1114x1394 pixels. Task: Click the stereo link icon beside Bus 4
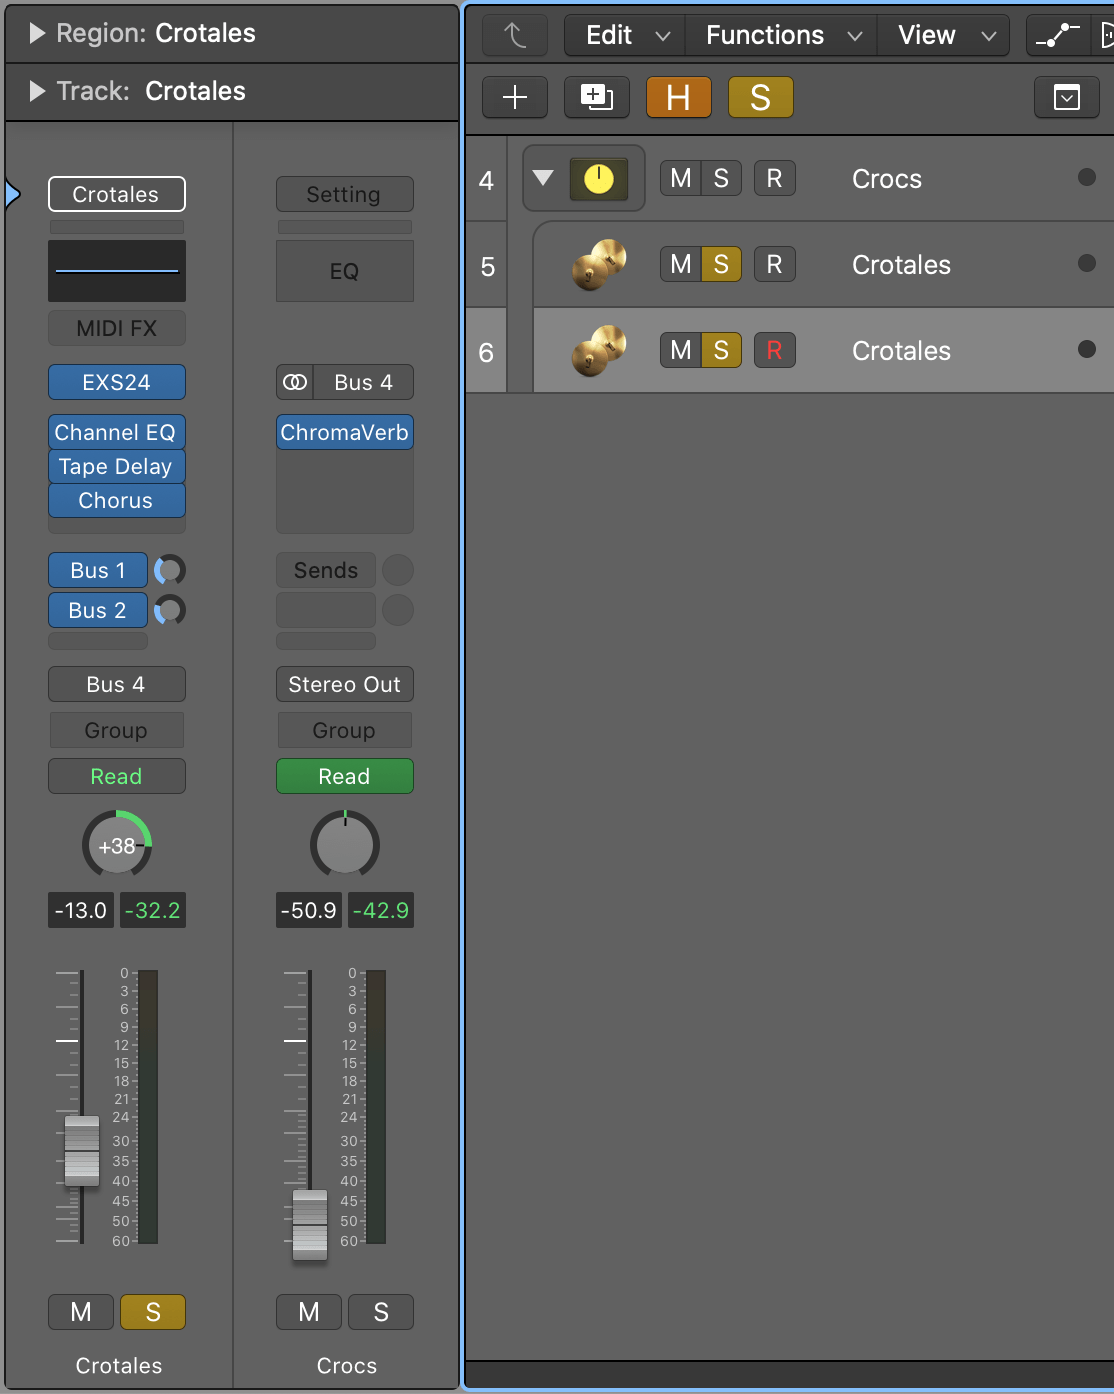coord(295,382)
